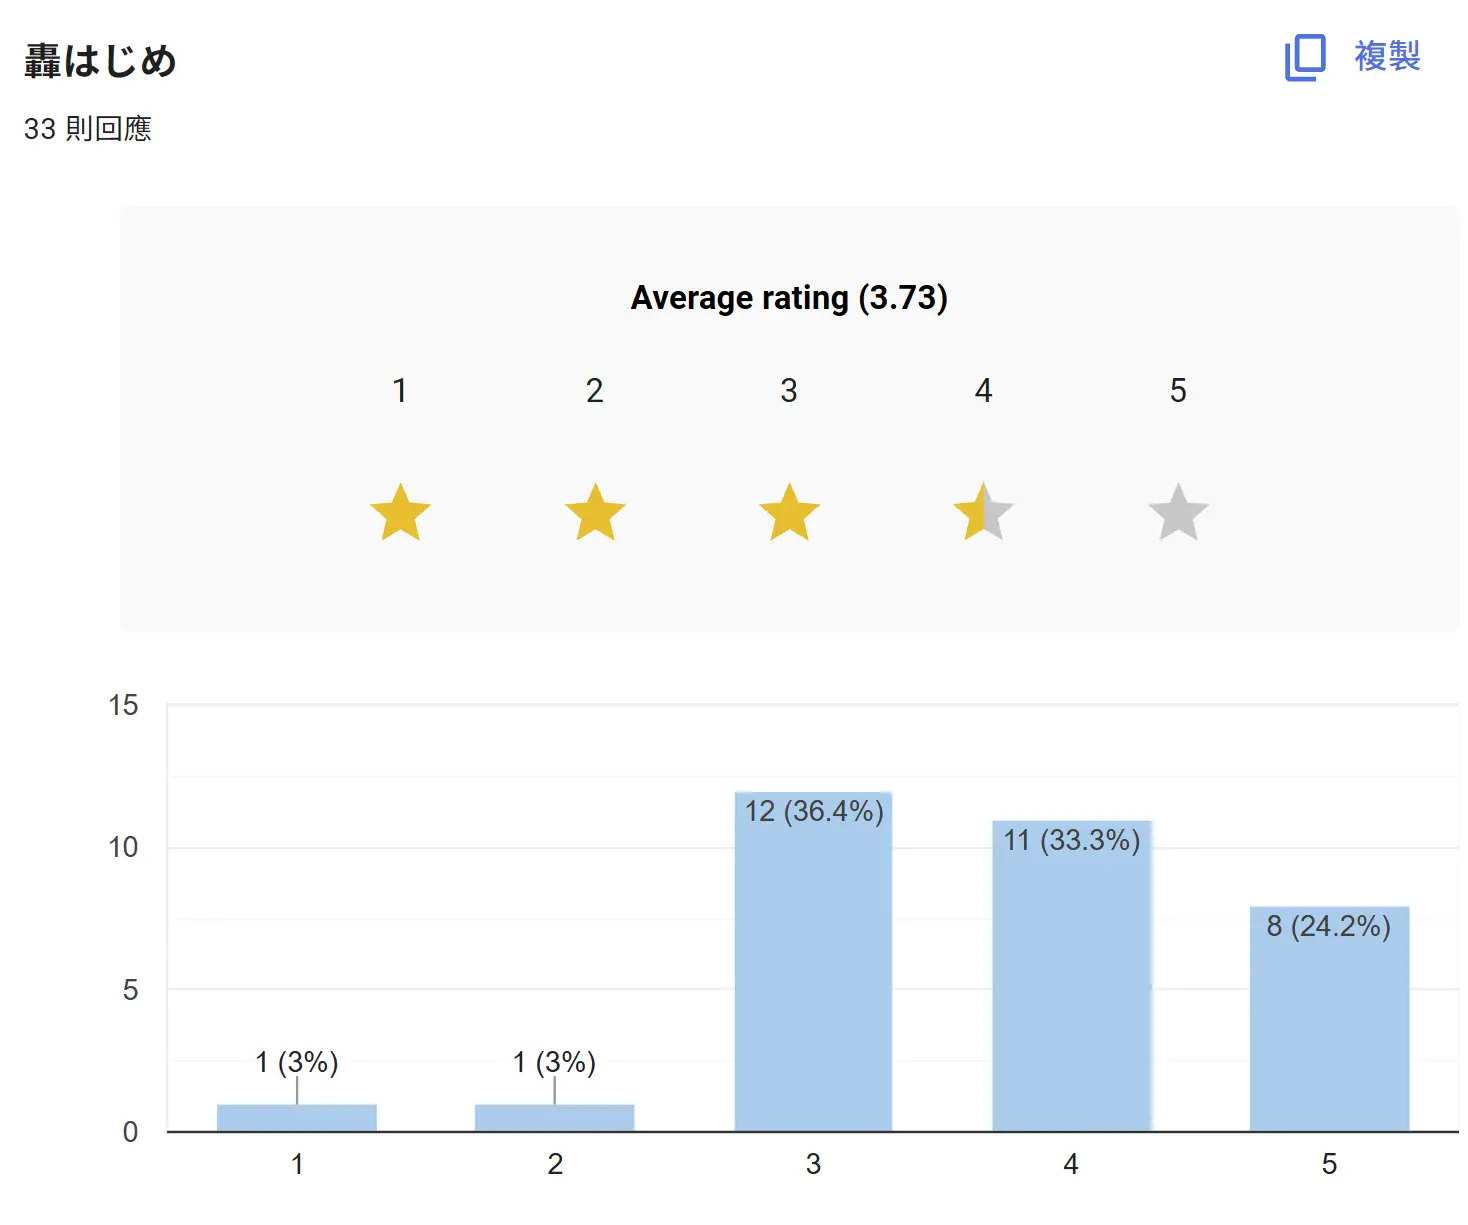Click the half-filled fourth star
1468x1225 pixels.
[984, 513]
